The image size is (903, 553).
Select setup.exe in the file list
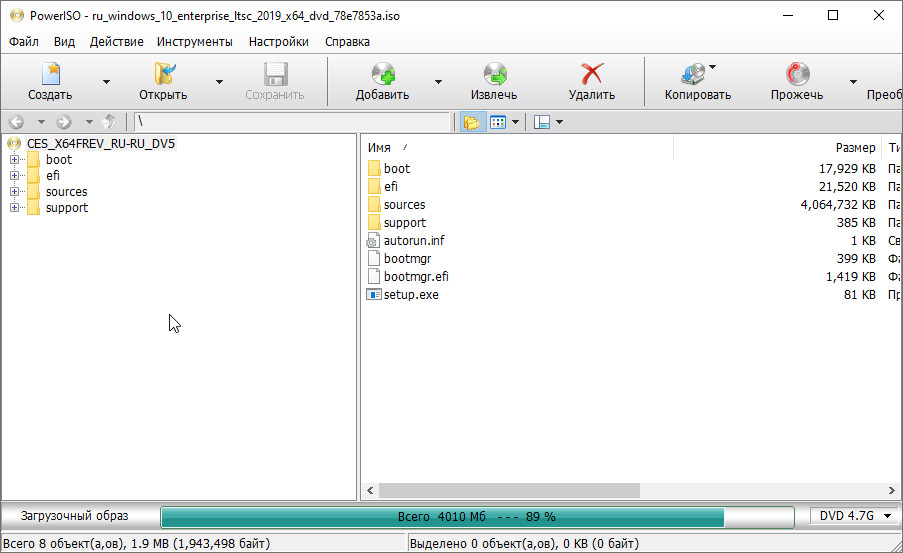(x=411, y=295)
